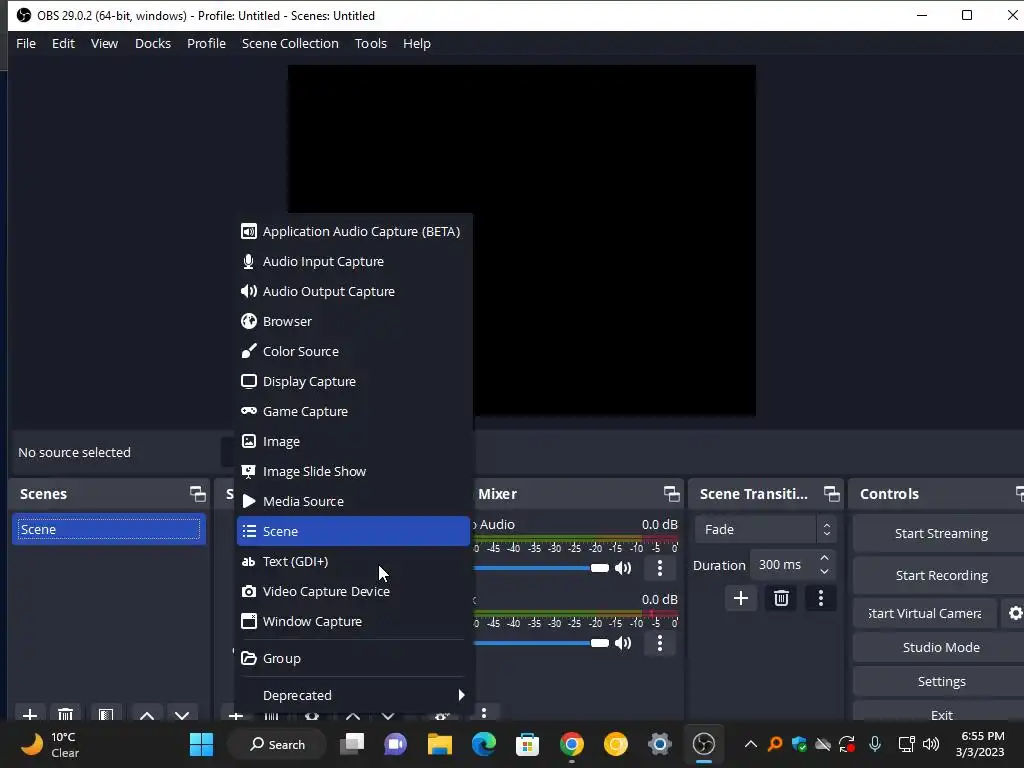Choose Video Capture Device source

click(353, 592)
